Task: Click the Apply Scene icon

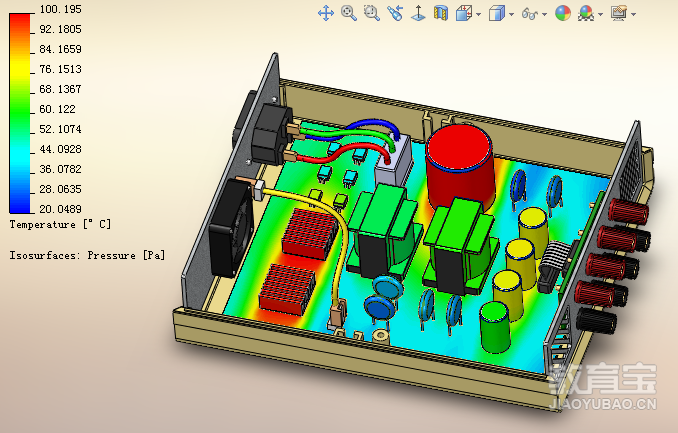Action: pyautogui.click(x=586, y=13)
